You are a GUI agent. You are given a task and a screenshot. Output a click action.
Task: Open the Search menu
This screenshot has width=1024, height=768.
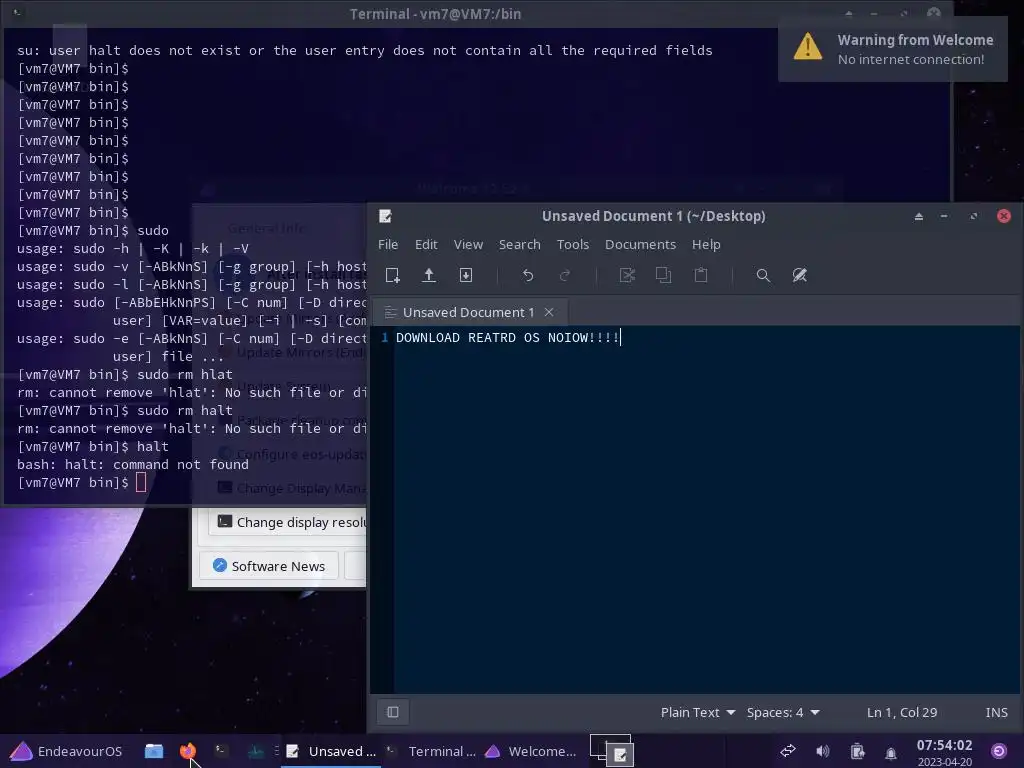520,244
